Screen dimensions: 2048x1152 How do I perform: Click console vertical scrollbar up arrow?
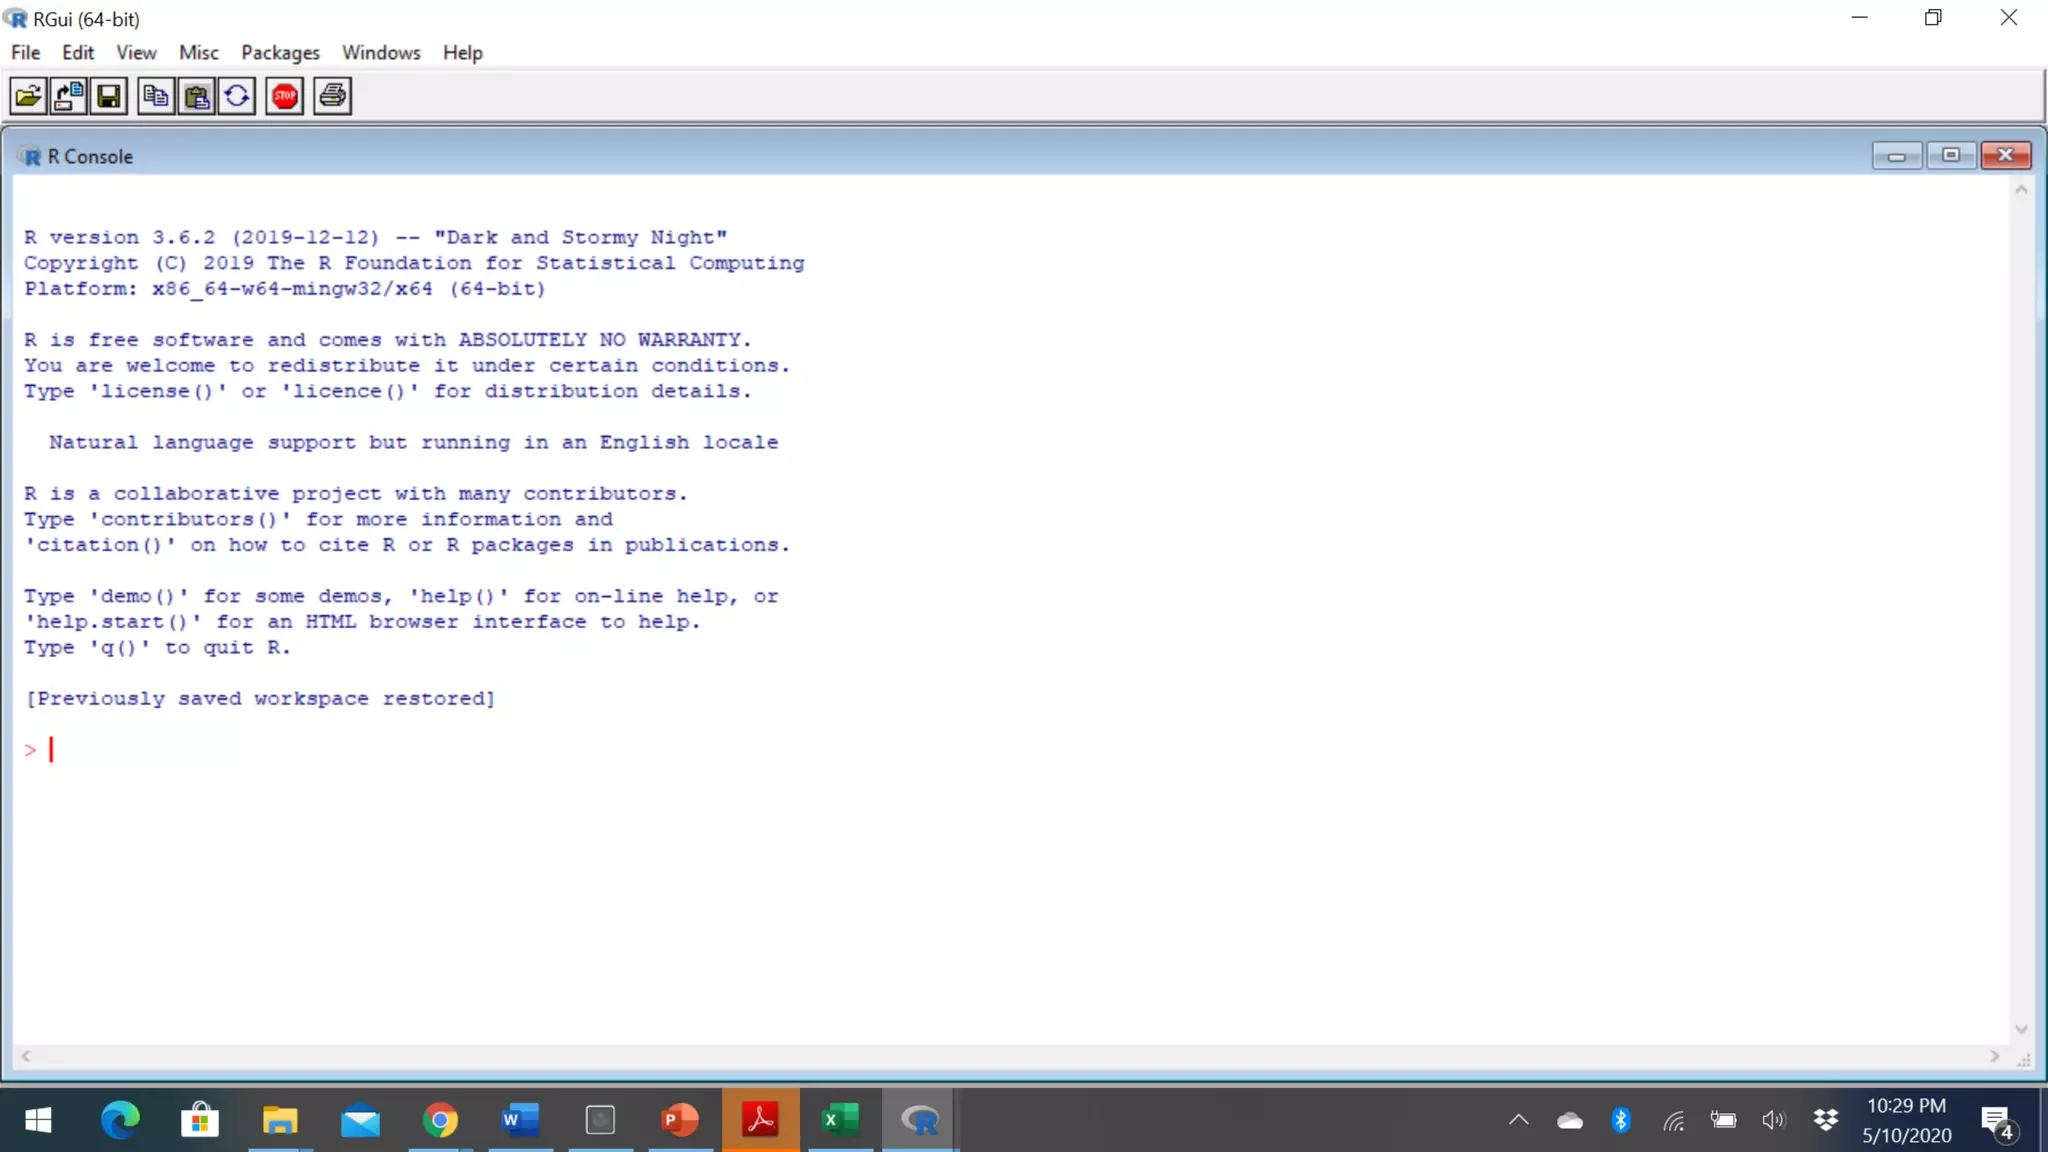pos(2021,190)
